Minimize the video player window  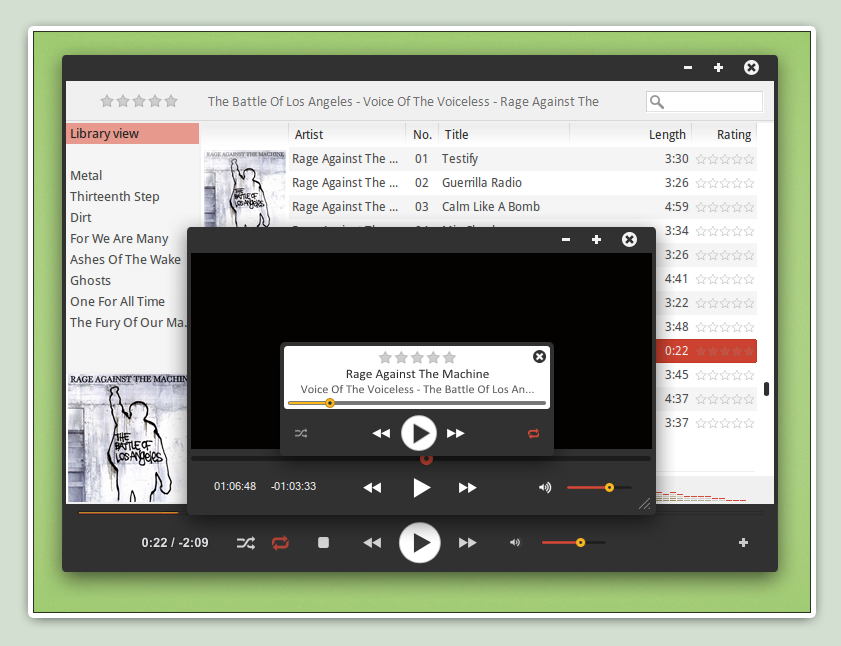click(566, 239)
